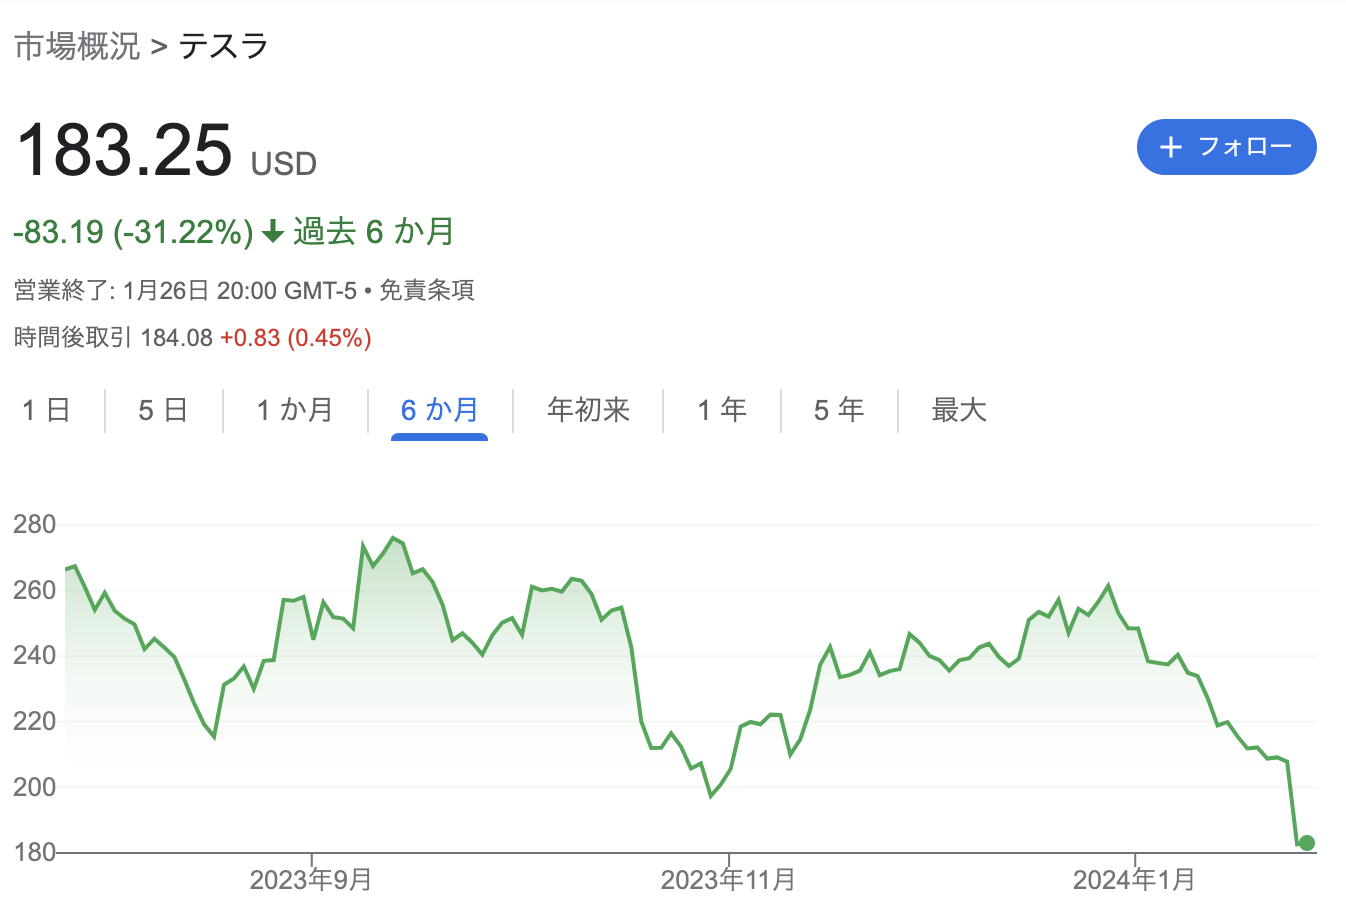Click after-hours change +0.83 (0.45%)

tap(296, 338)
